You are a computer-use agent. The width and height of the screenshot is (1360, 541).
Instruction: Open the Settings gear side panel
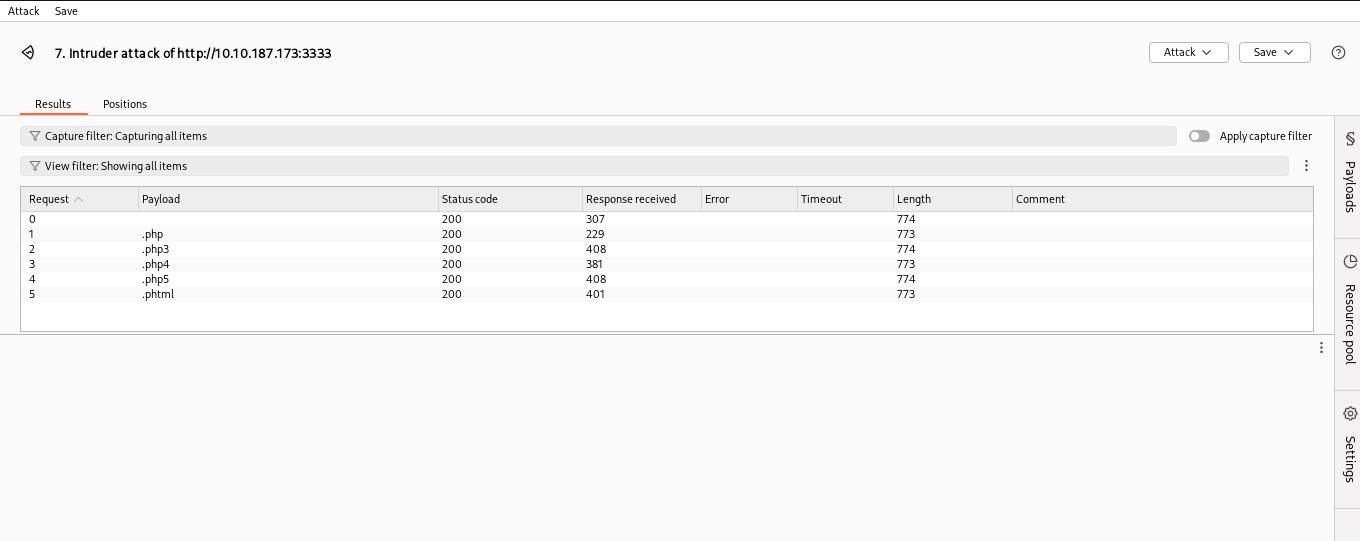[x=1349, y=445]
